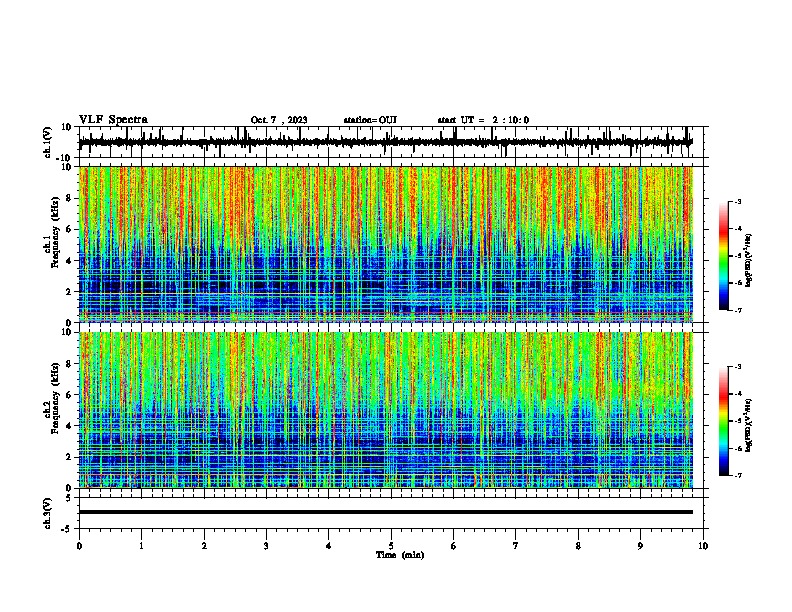The height and width of the screenshot is (612, 792).
Task: Click the ch.1 colorbar log(PSD) label
Action: tap(749, 260)
